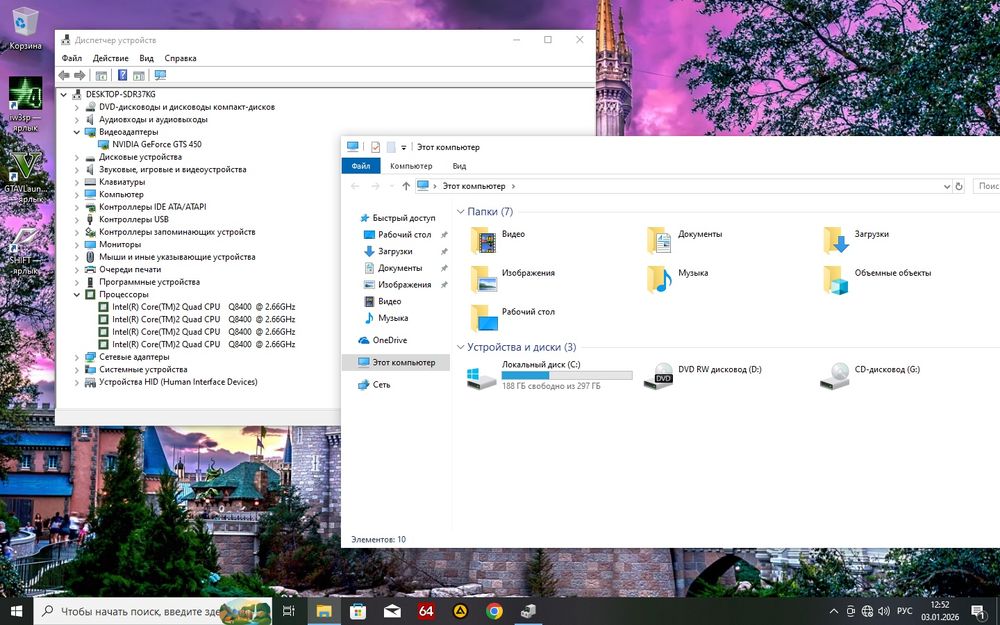Collapse the Устройства и диски (3) group
Viewport: 1000px width, 625px height.
(x=460, y=348)
